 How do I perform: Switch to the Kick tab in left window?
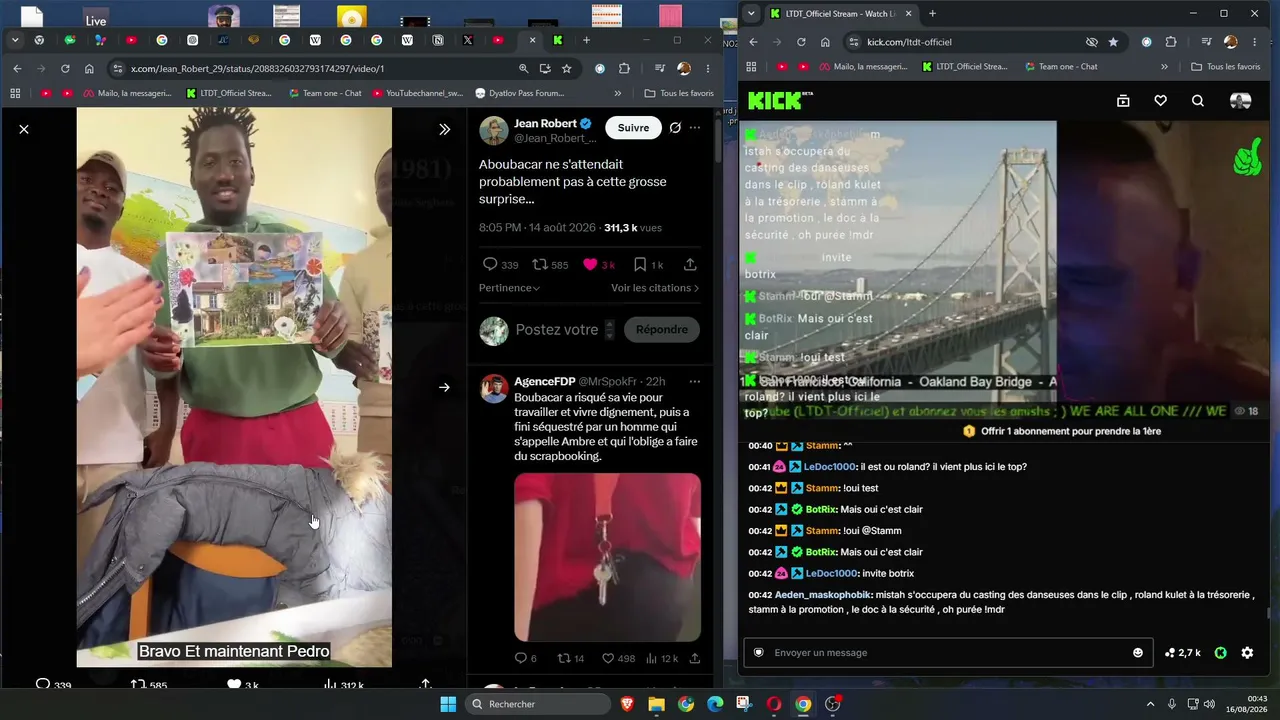(x=557, y=40)
